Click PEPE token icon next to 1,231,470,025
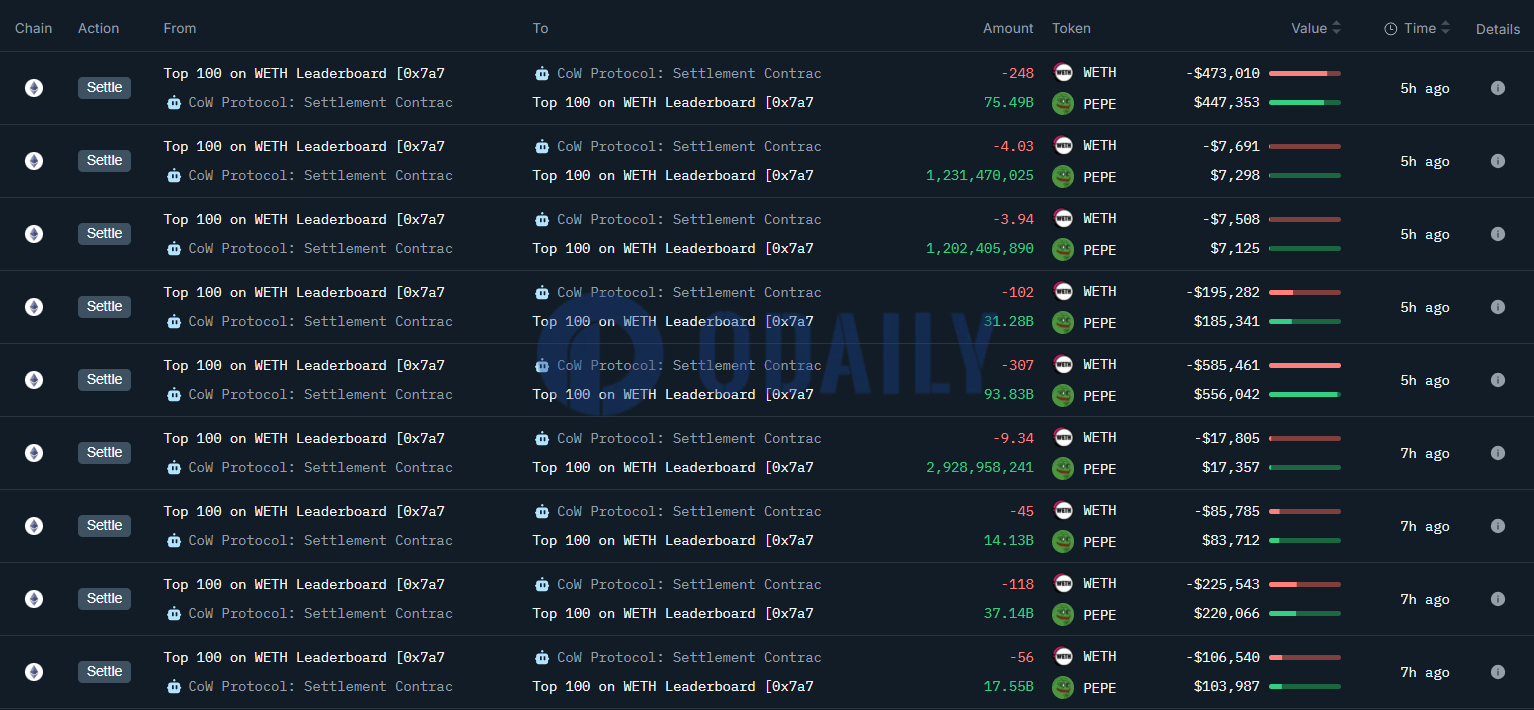The width and height of the screenshot is (1534, 710). pyautogui.click(x=1063, y=176)
